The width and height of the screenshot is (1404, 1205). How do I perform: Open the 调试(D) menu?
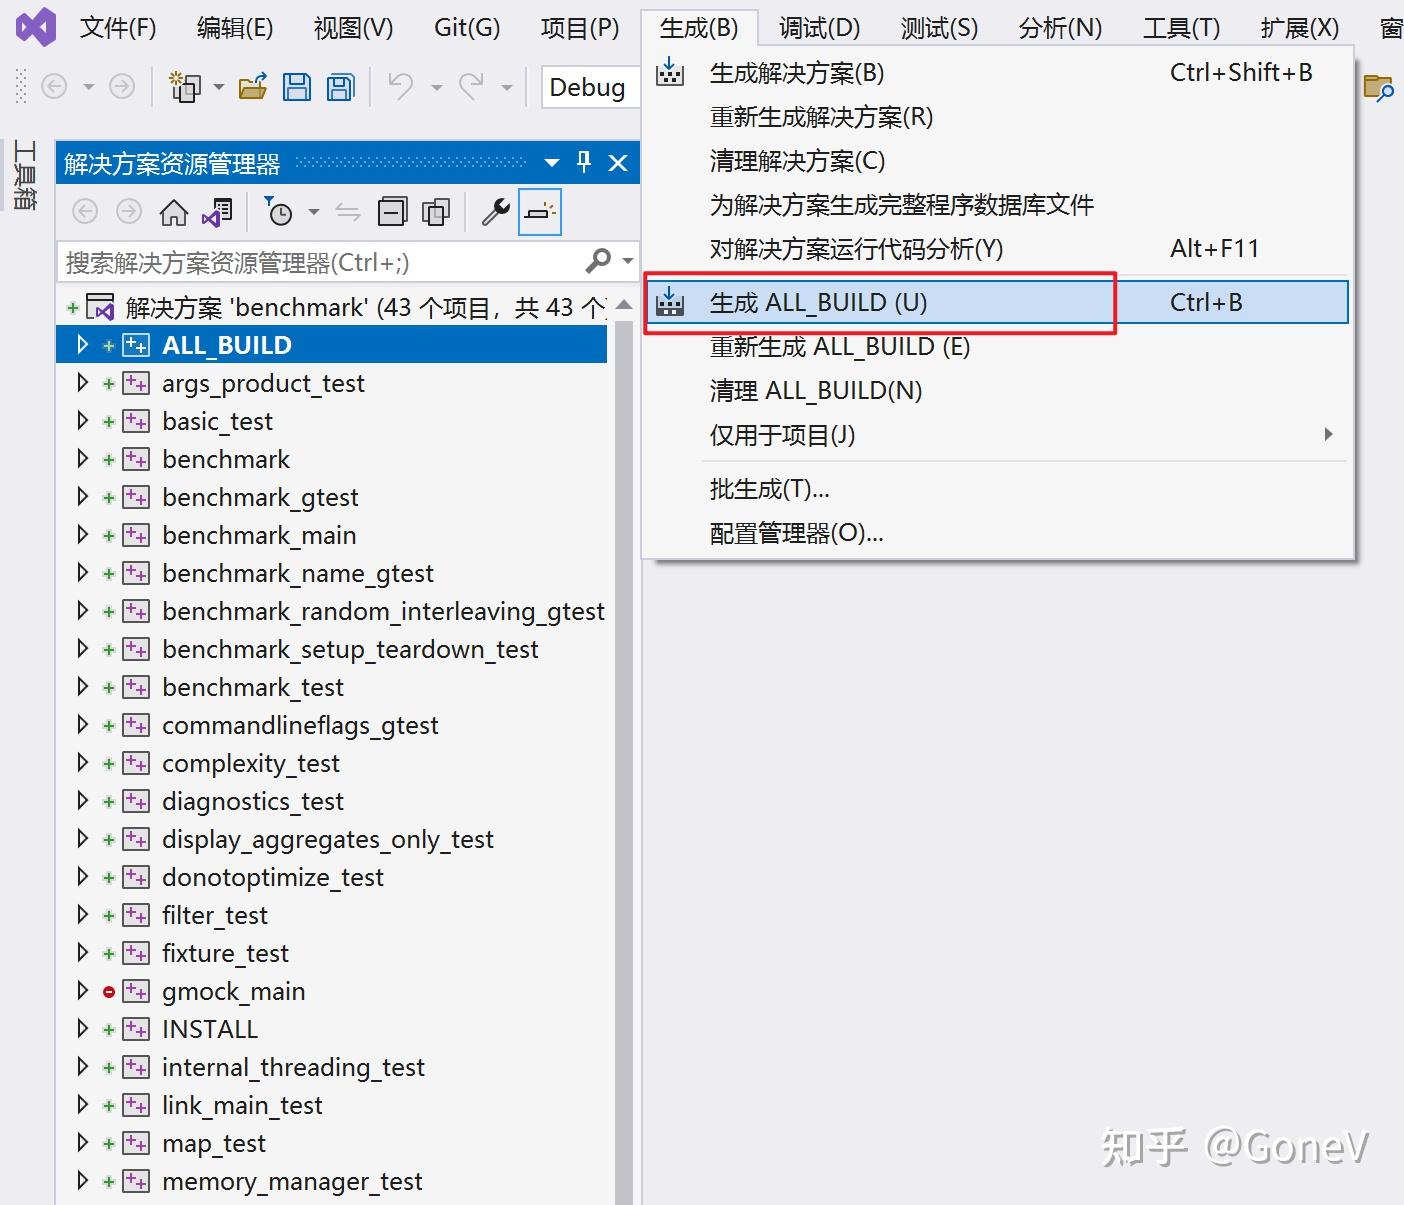[818, 27]
